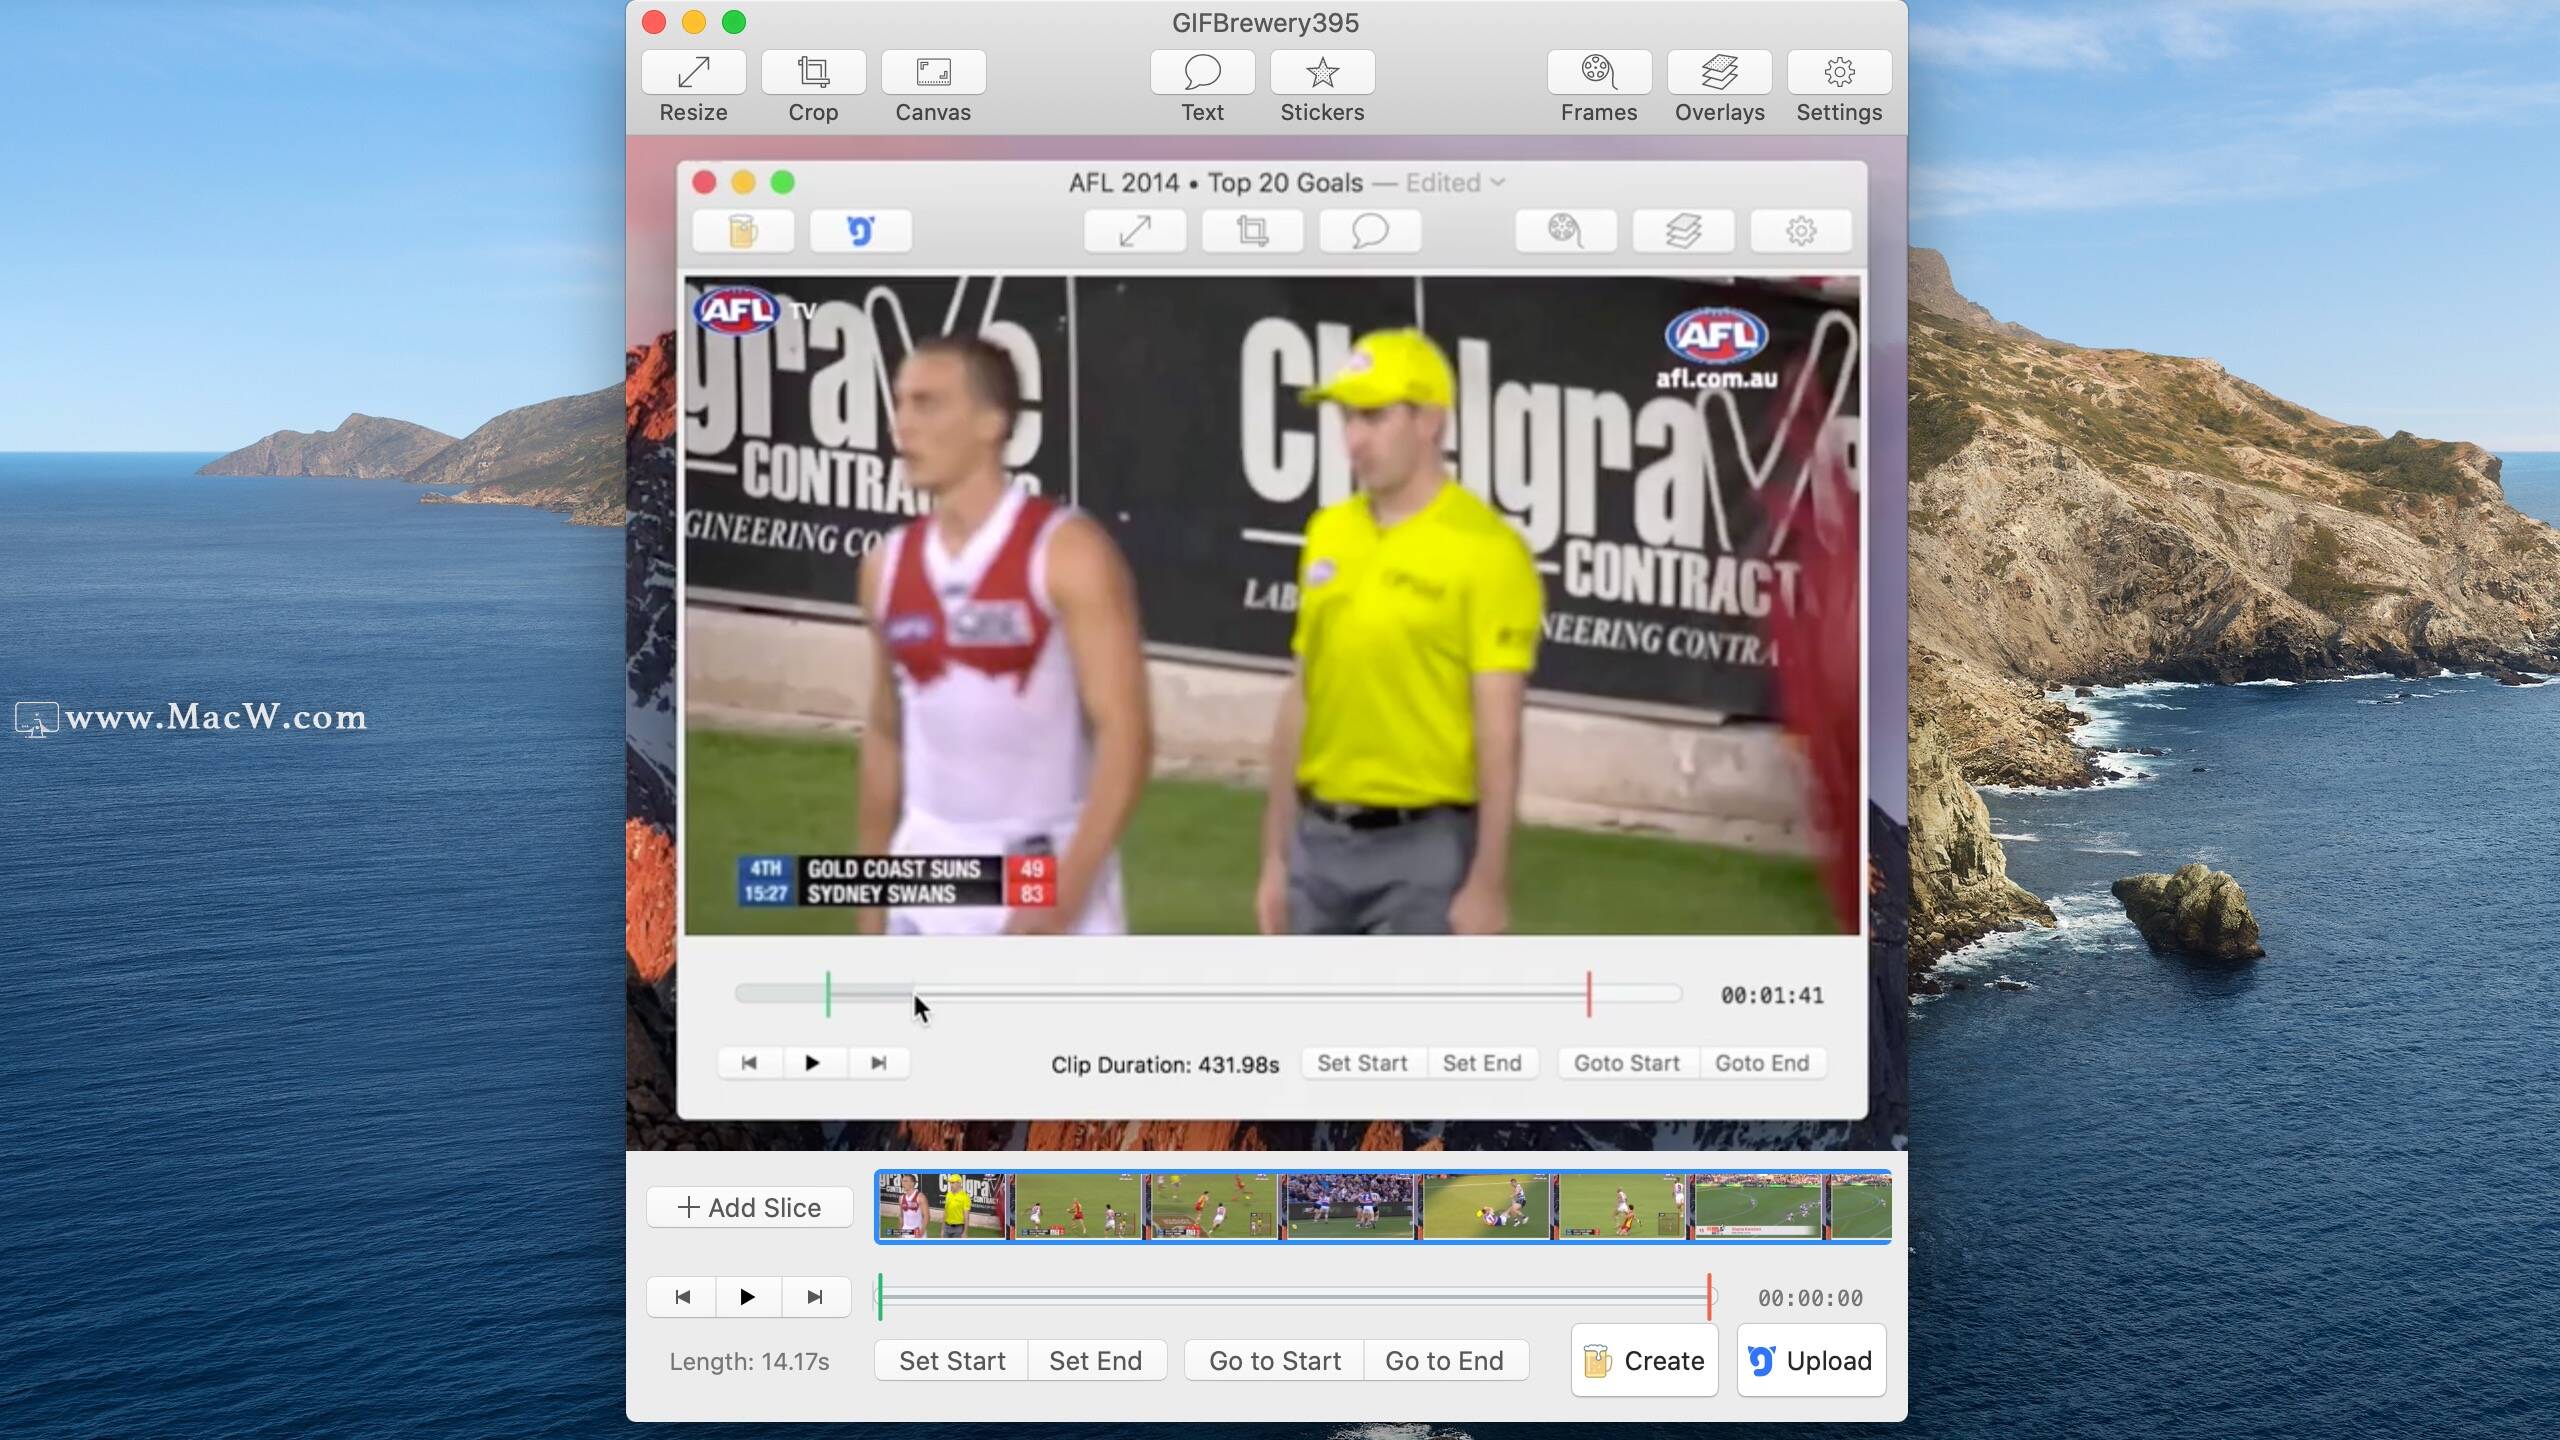Open the Frames settings
The image size is (2560, 1440).
(x=1599, y=72)
